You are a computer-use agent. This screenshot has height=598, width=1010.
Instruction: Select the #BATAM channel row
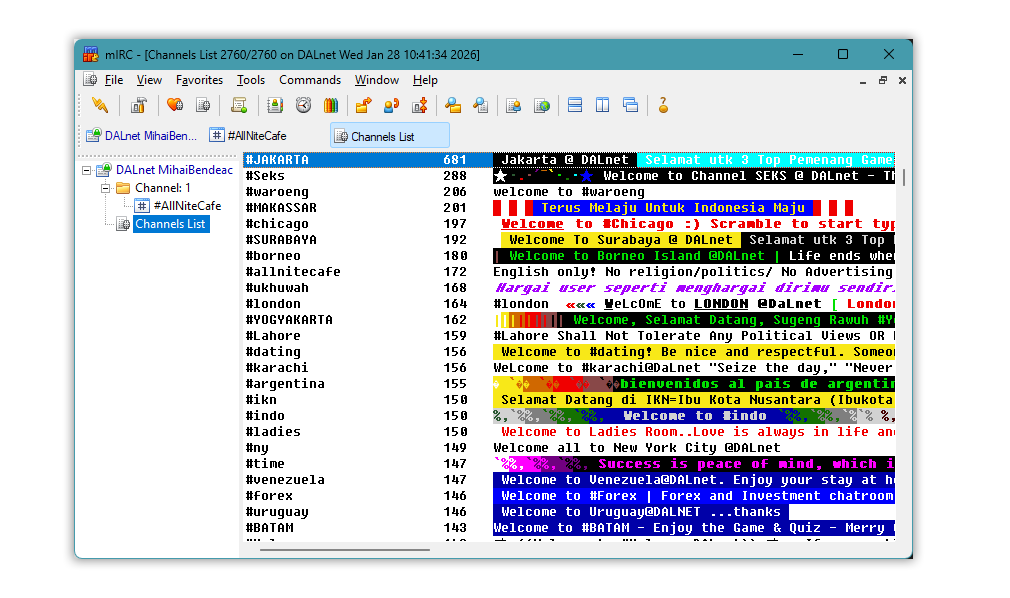[569, 528]
